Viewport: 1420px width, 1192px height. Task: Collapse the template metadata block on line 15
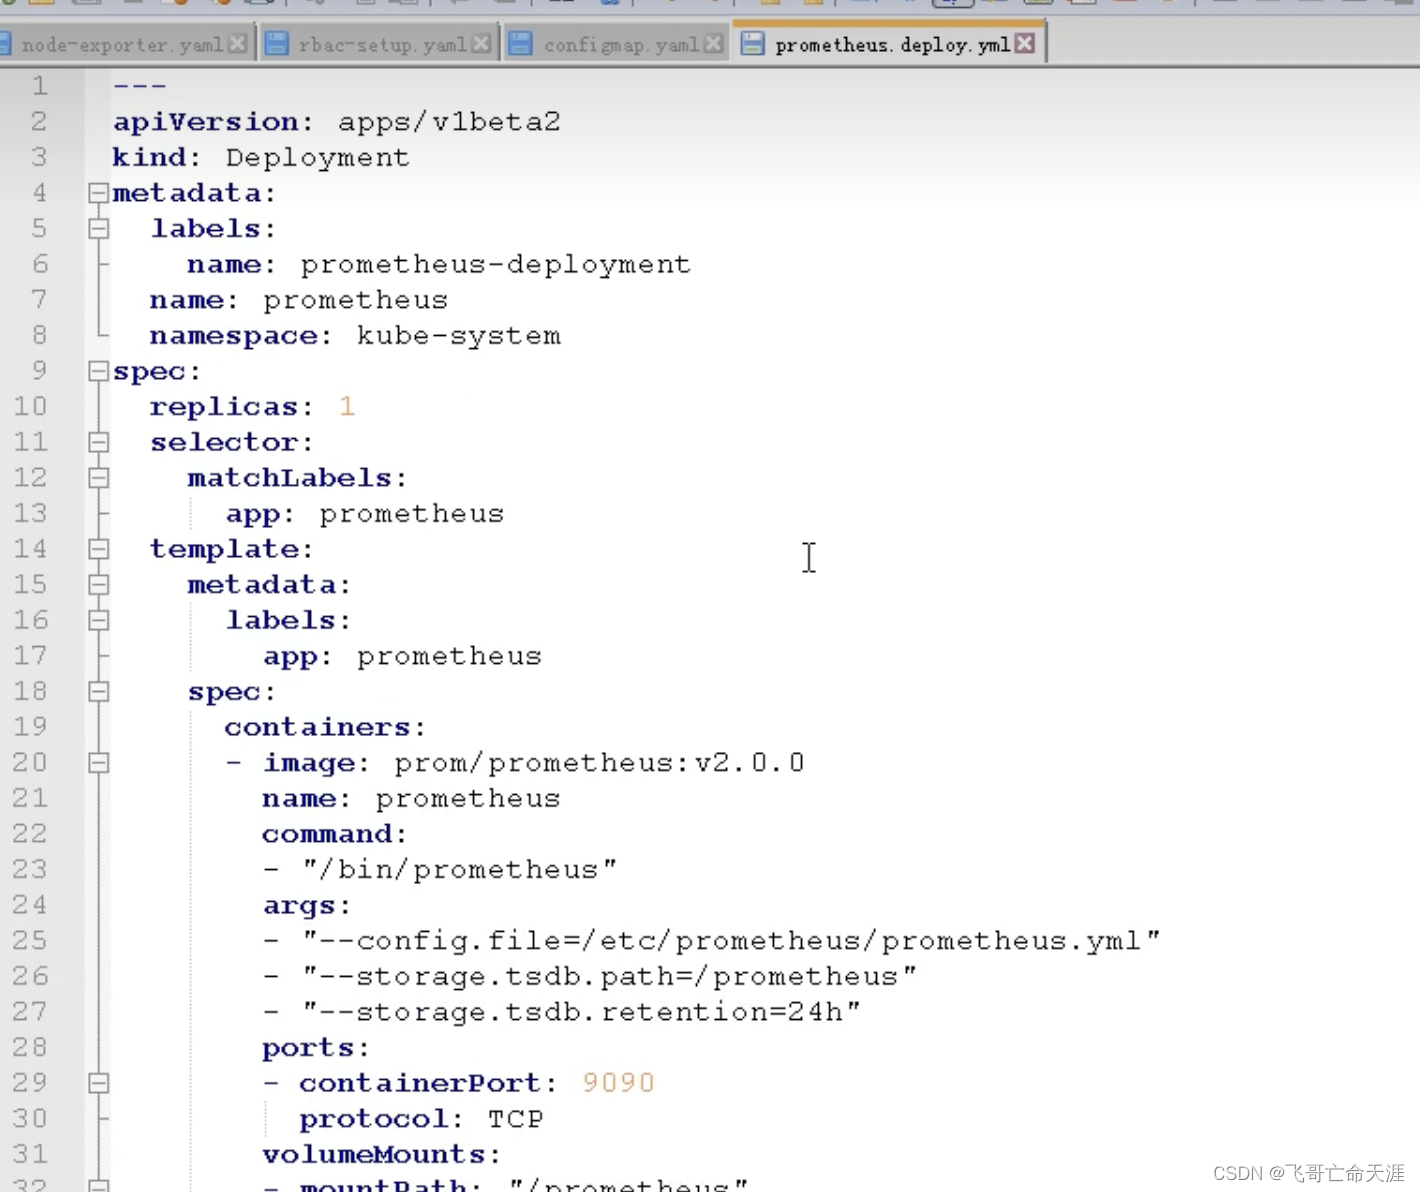click(x=98, y=584)
